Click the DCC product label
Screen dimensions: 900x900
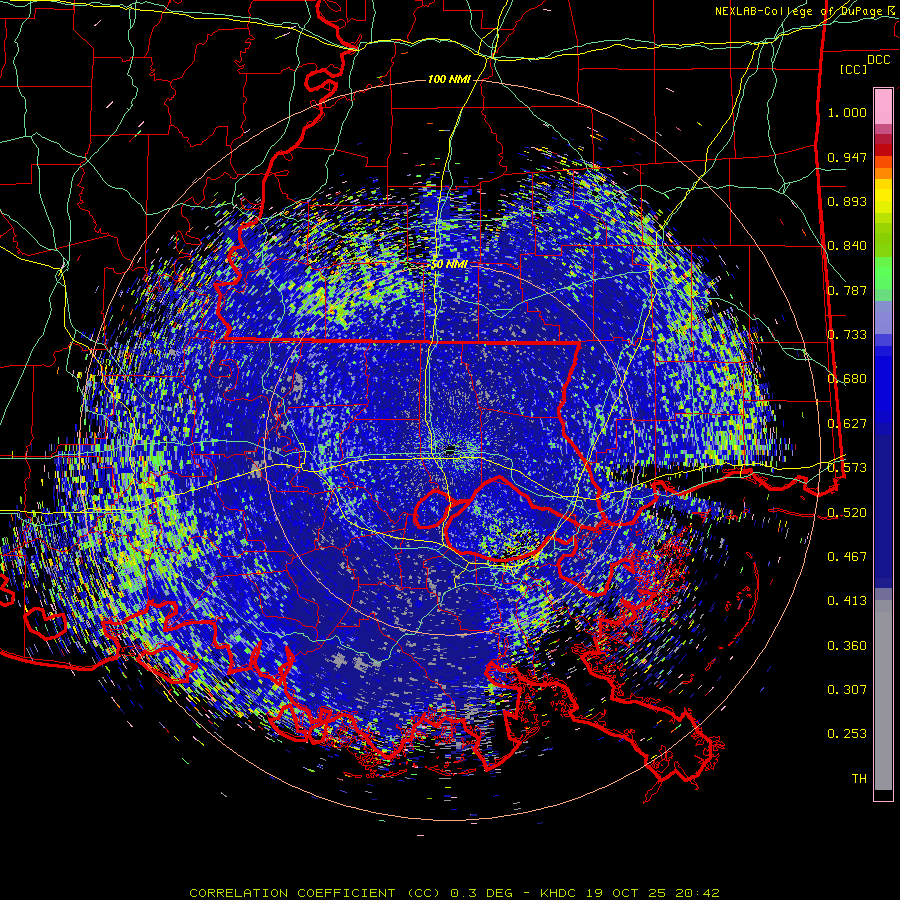pos(878,60)
